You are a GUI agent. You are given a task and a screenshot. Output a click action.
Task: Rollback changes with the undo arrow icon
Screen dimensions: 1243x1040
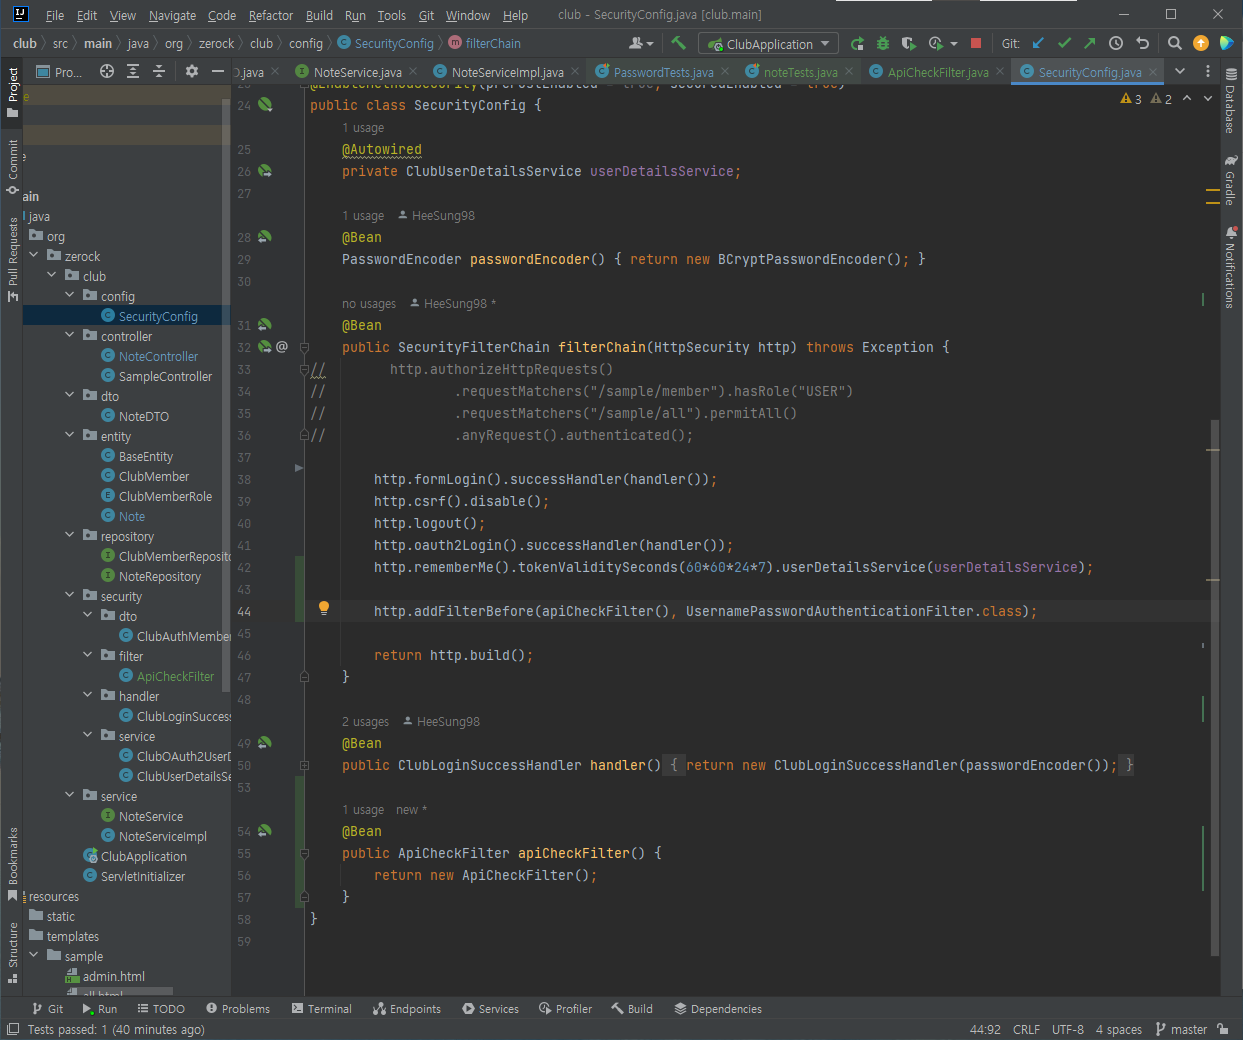click(x=1142, y=43)
